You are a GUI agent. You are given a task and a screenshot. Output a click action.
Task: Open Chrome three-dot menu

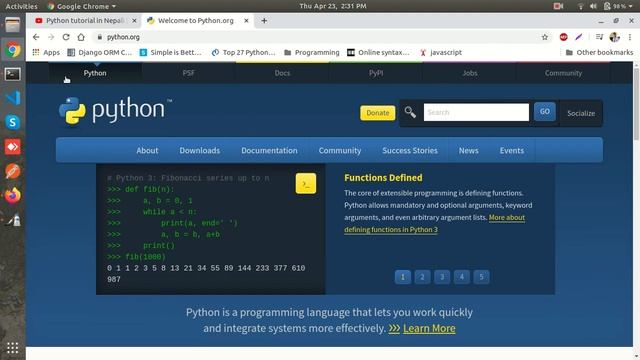pyautogui.click(x=630, y=37)
